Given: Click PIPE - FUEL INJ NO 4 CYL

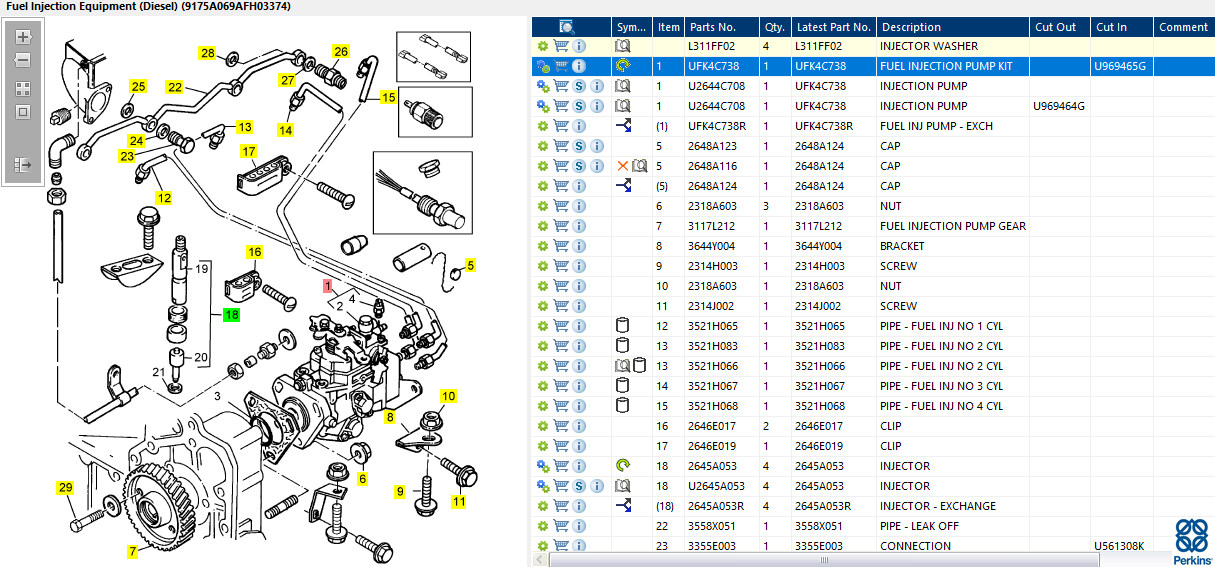Looking at the screenshot, I should pyautogui.click(x=941, y=406).
